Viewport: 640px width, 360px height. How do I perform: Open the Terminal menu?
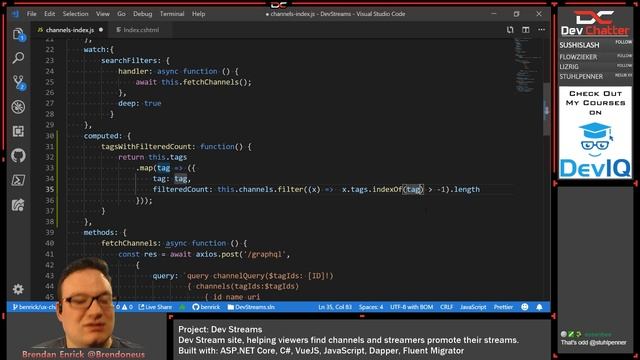172,13
